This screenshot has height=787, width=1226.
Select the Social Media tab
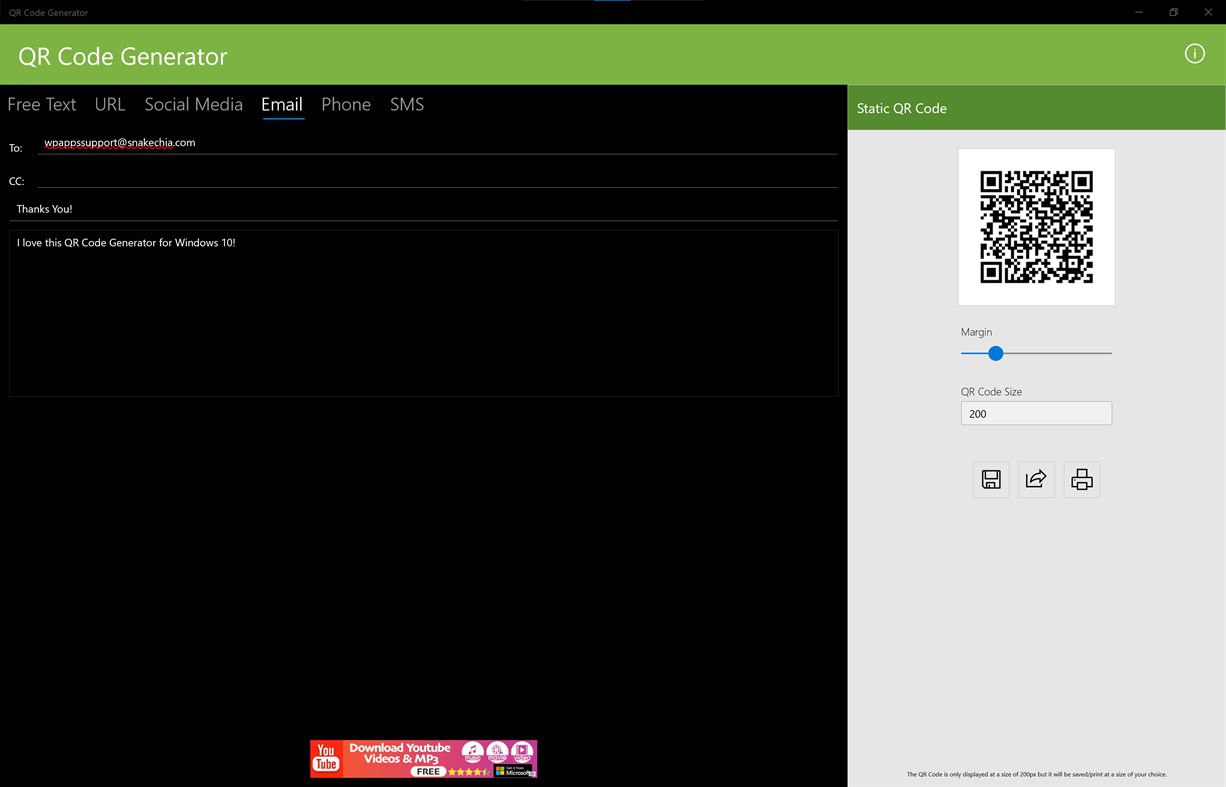(193, 104)
